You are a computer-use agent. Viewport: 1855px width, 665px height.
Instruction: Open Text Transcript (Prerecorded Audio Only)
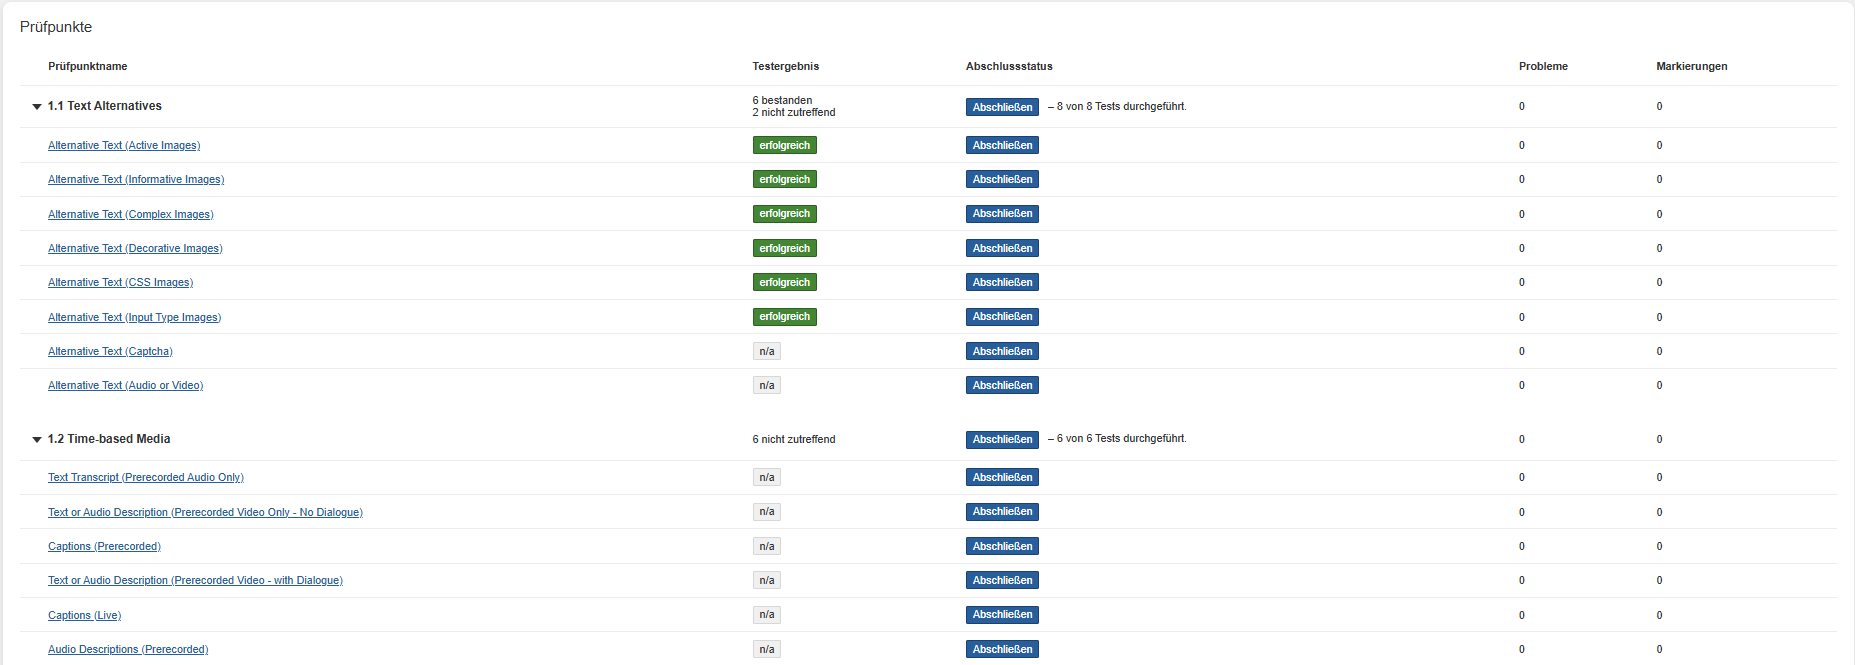[x=146, y=478]
